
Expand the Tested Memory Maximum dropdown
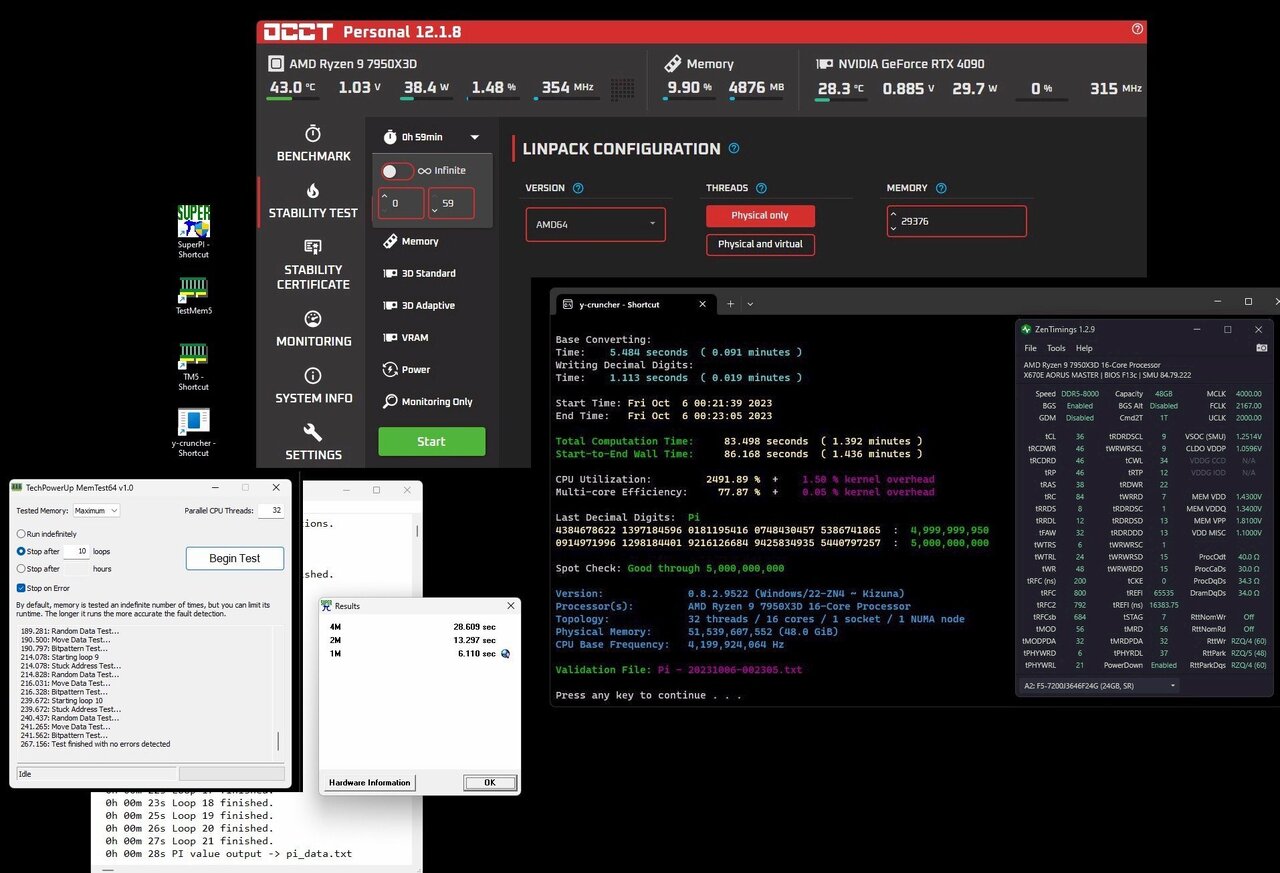pos(96,511)
